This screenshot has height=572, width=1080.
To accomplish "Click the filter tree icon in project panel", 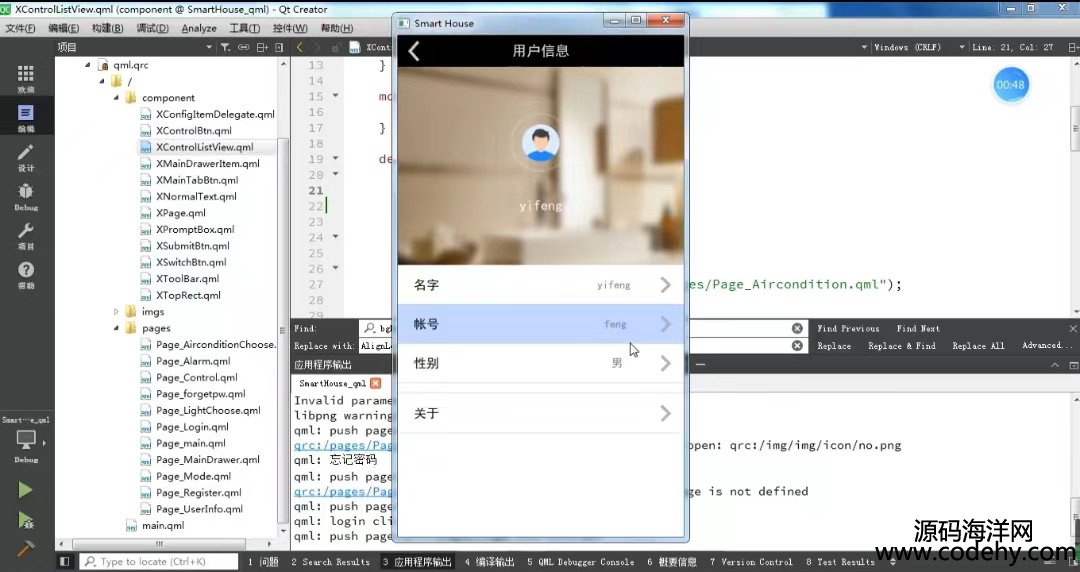I will tap(225, 47).
